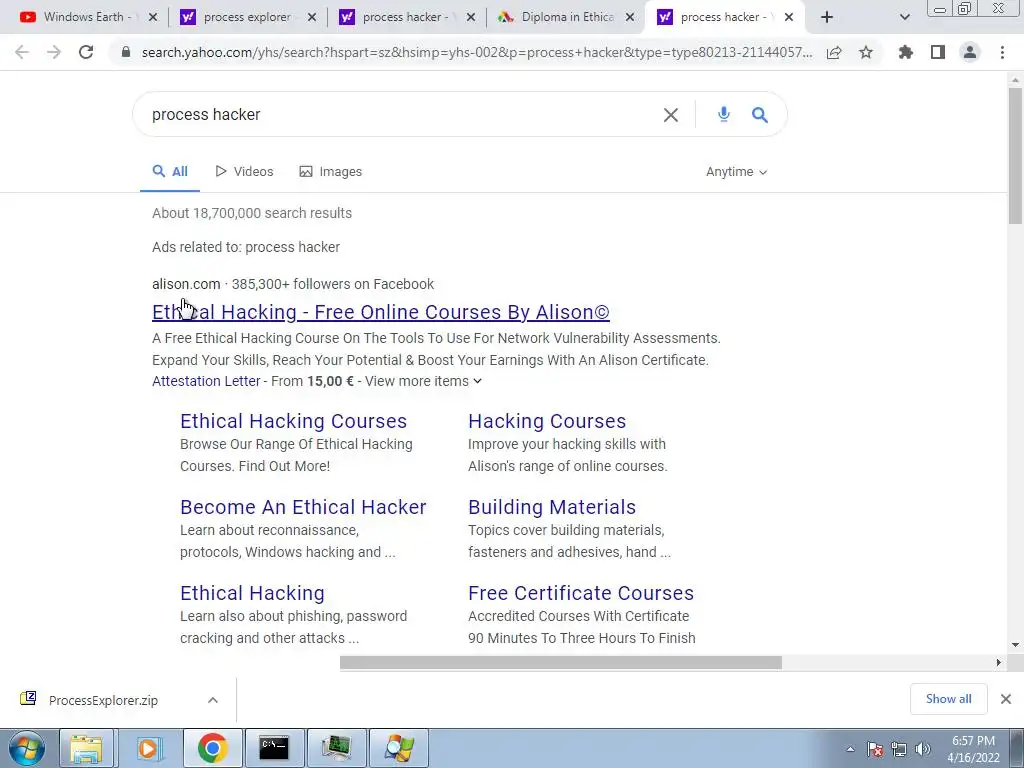Select the Images results filter
The height and width of the screenshot is (768, 1024).
(x=330, y=172)
